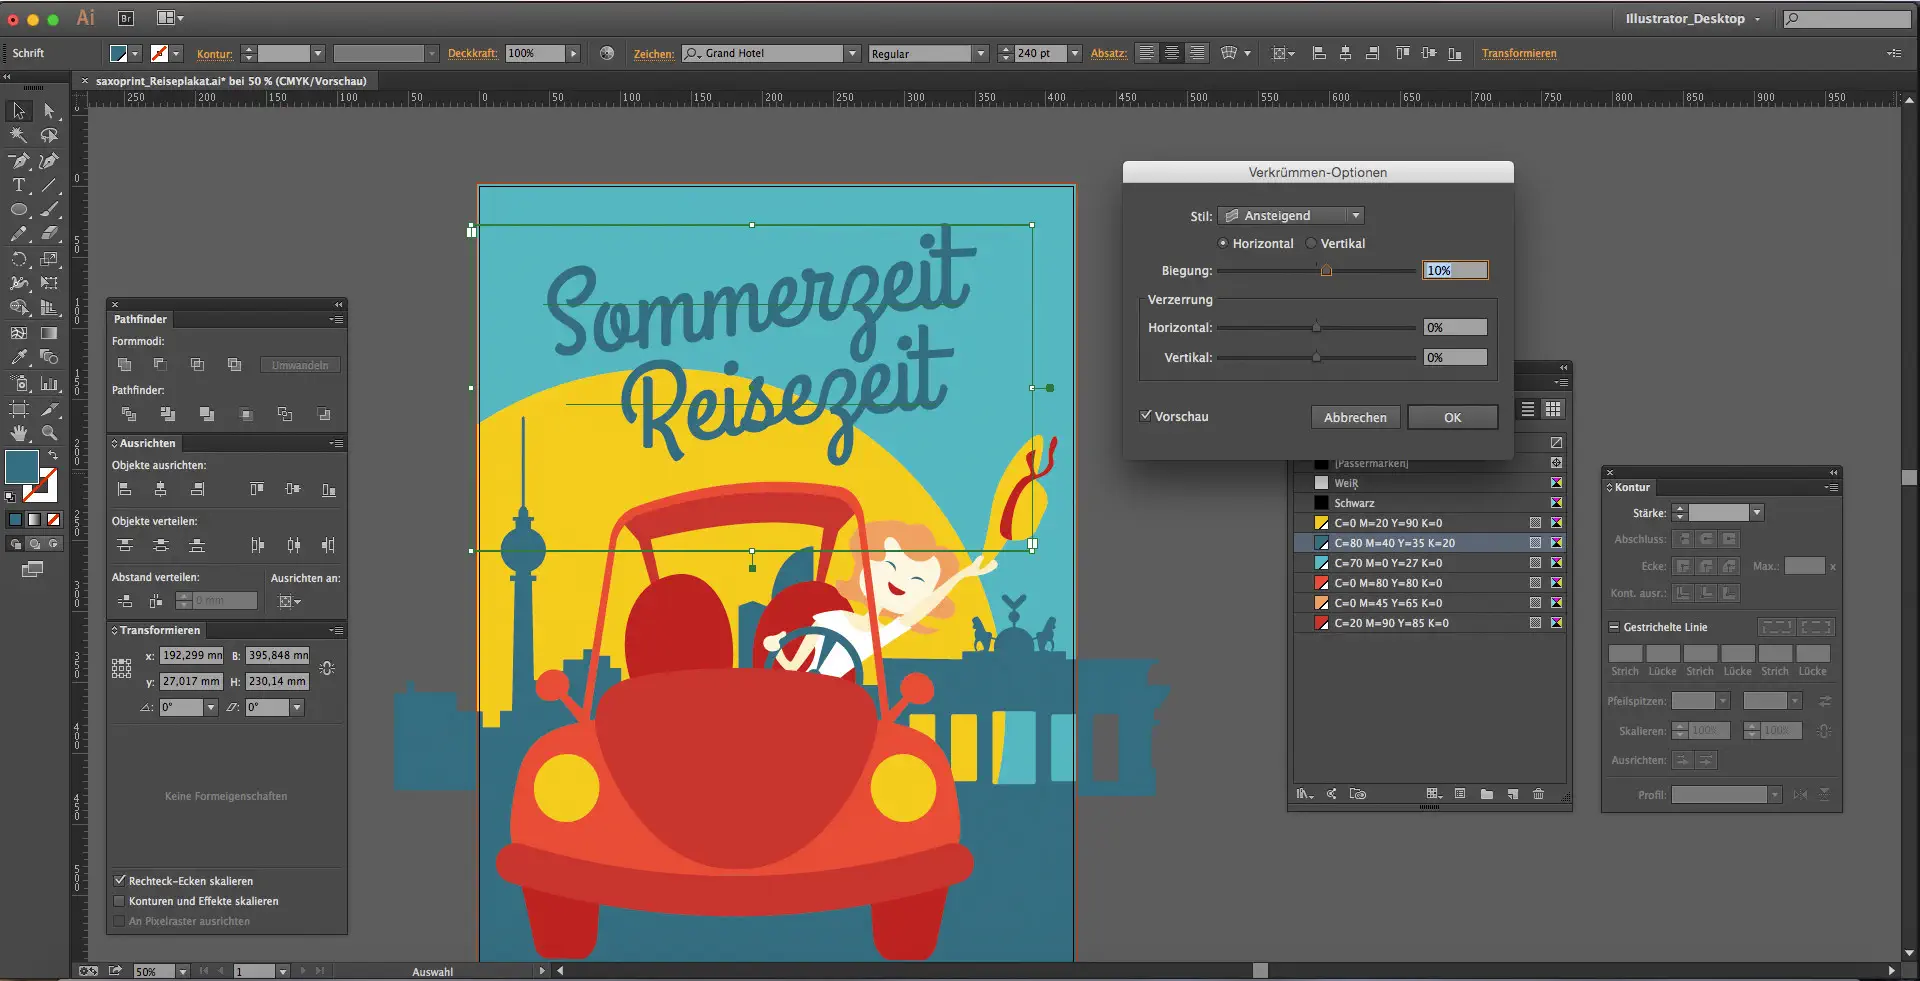Select the Zoom tool
The width and height of the screenshot is (1920, 981).
click(51, 433)
